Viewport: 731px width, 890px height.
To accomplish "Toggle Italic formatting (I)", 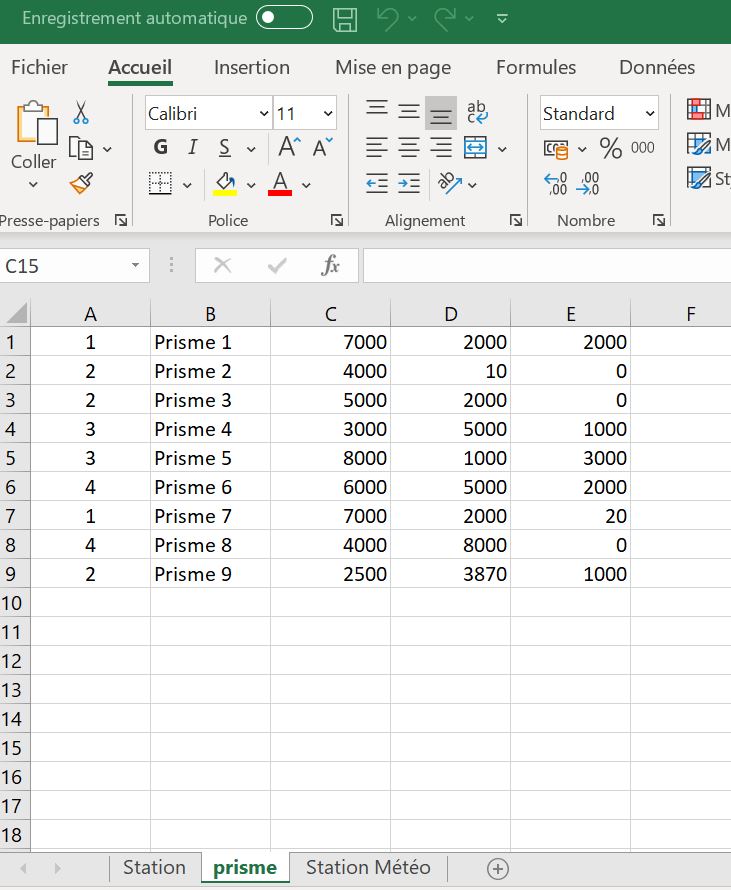I will 192,148.
